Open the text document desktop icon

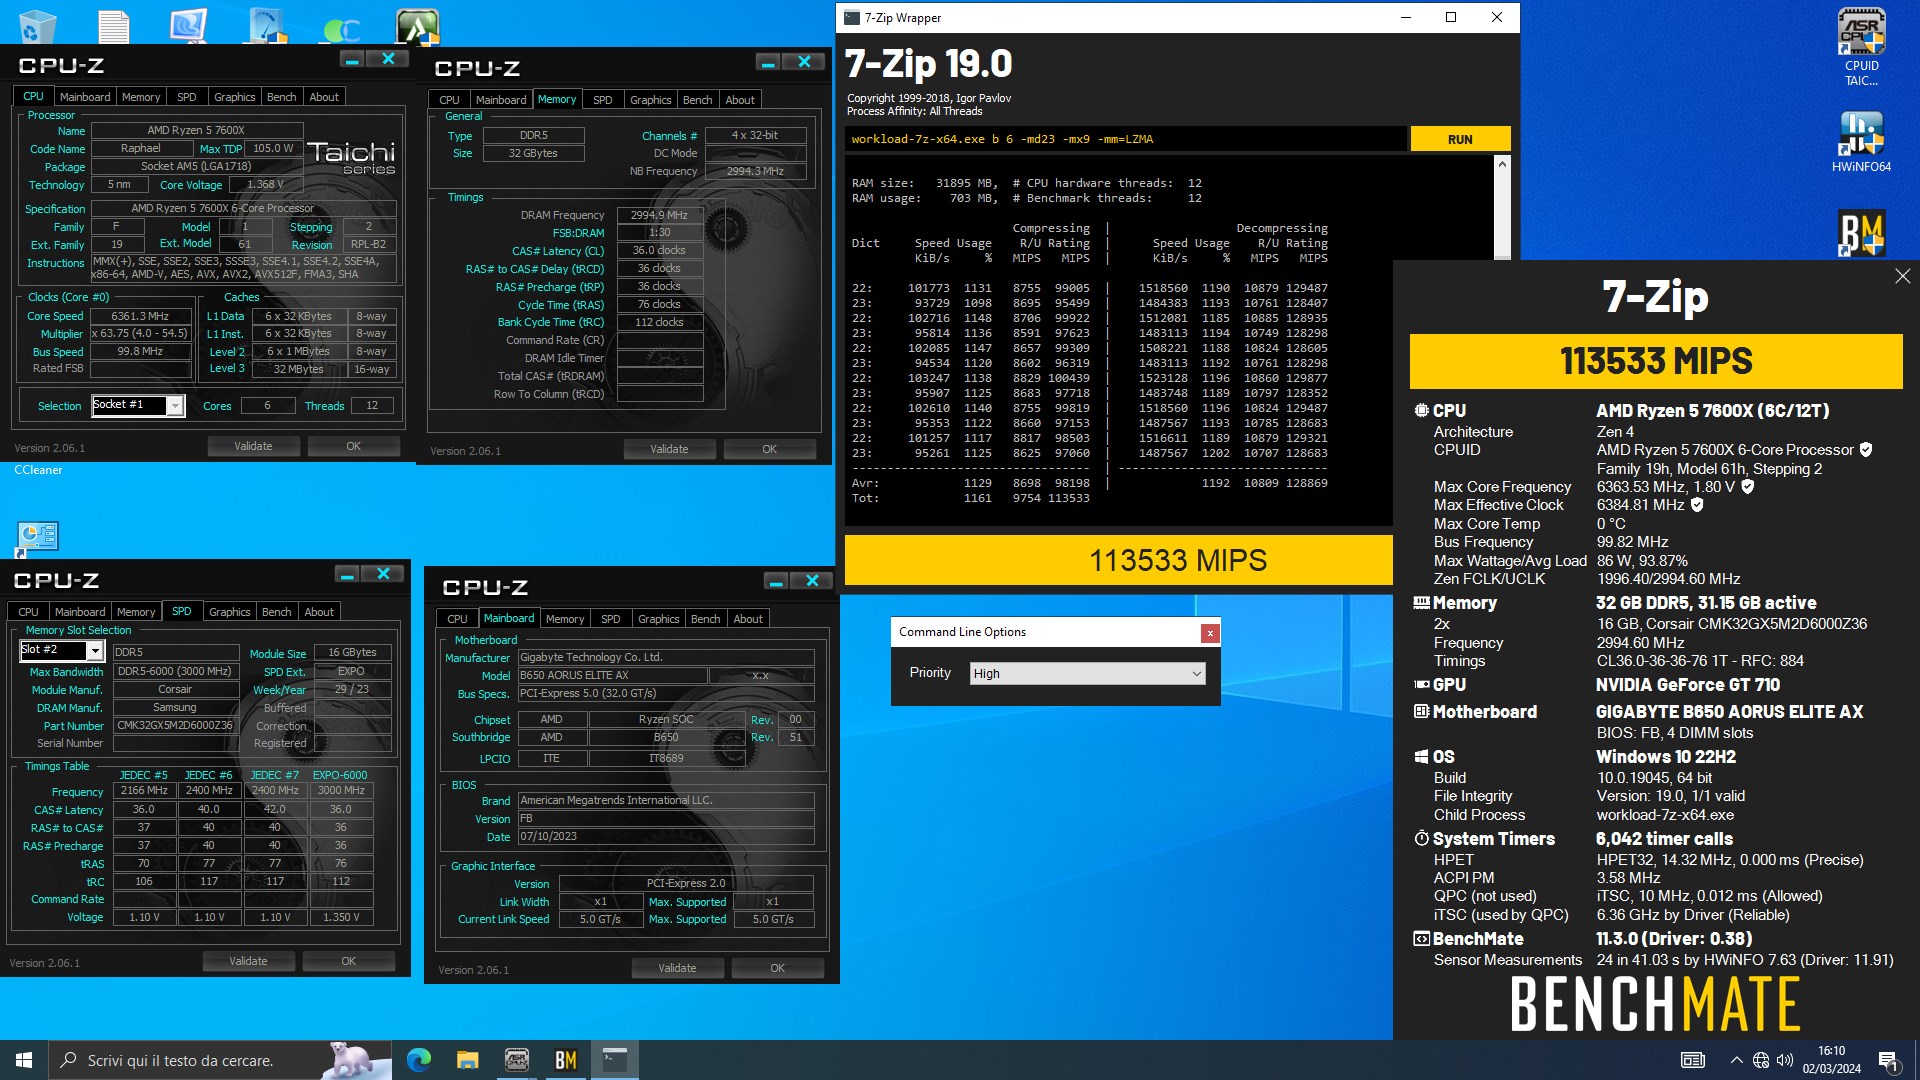pos(113,25)
